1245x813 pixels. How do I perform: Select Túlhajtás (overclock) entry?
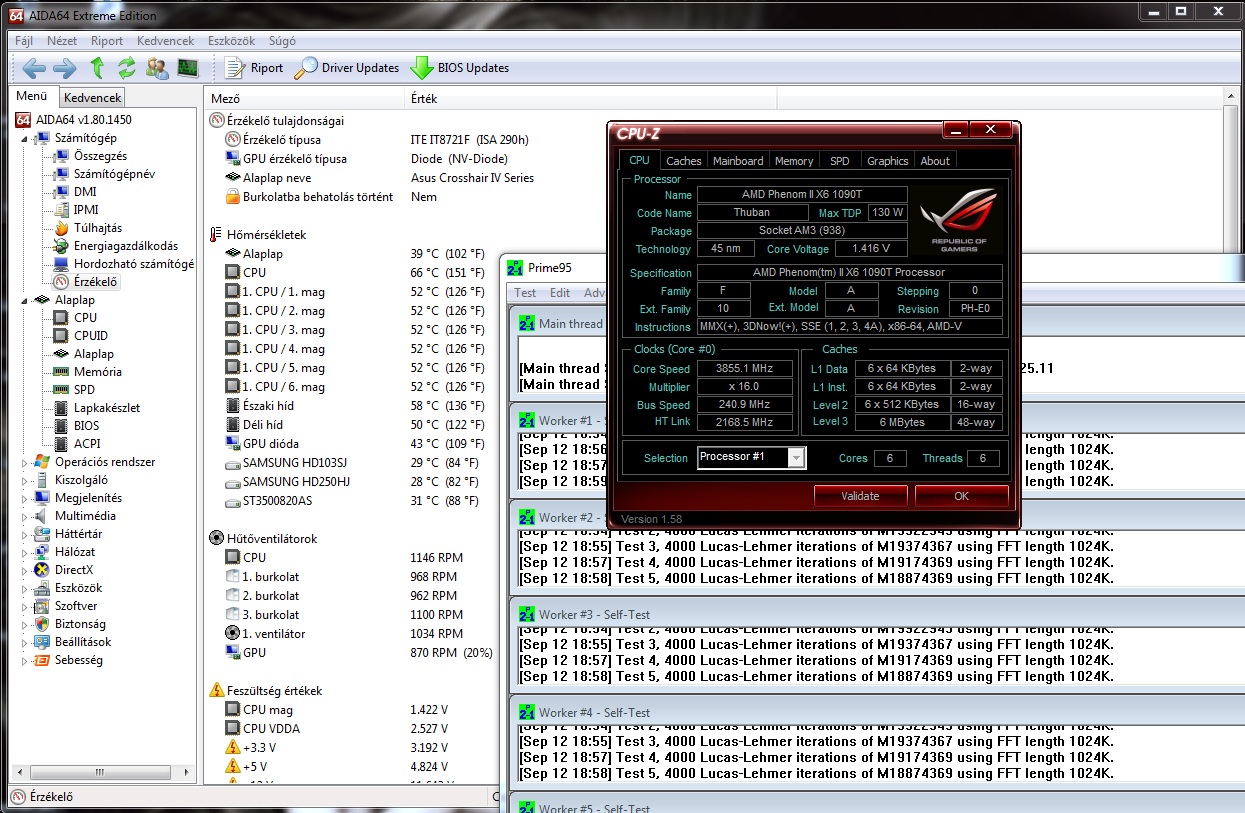(98, 228)
